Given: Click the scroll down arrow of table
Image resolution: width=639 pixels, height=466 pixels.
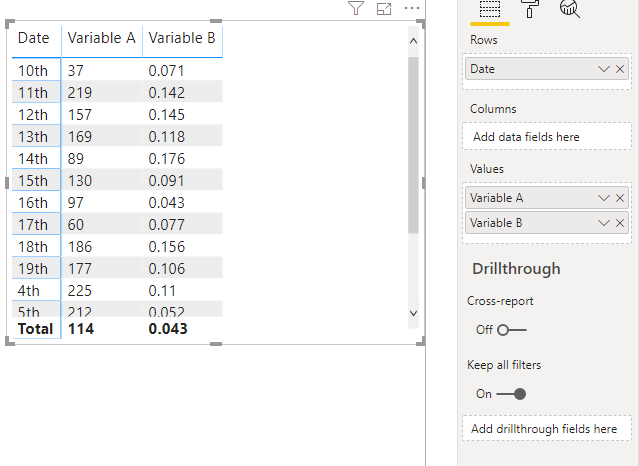Looking at the screenshot, I should pos(413,313).
